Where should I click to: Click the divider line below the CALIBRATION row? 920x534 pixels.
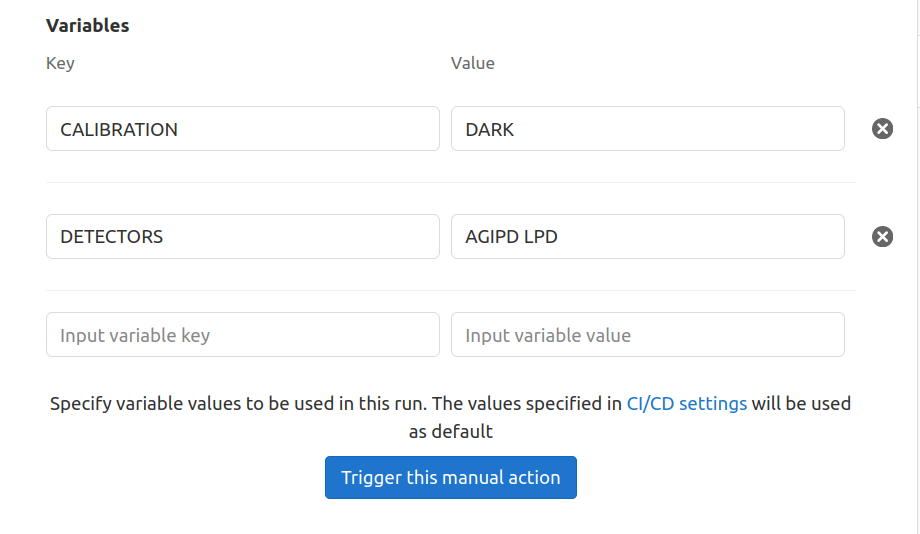[451, 182]
